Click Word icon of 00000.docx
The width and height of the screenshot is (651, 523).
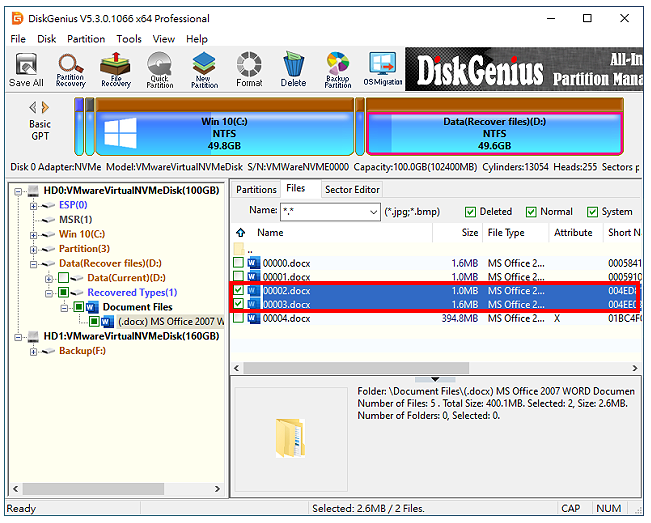(253, 263)
